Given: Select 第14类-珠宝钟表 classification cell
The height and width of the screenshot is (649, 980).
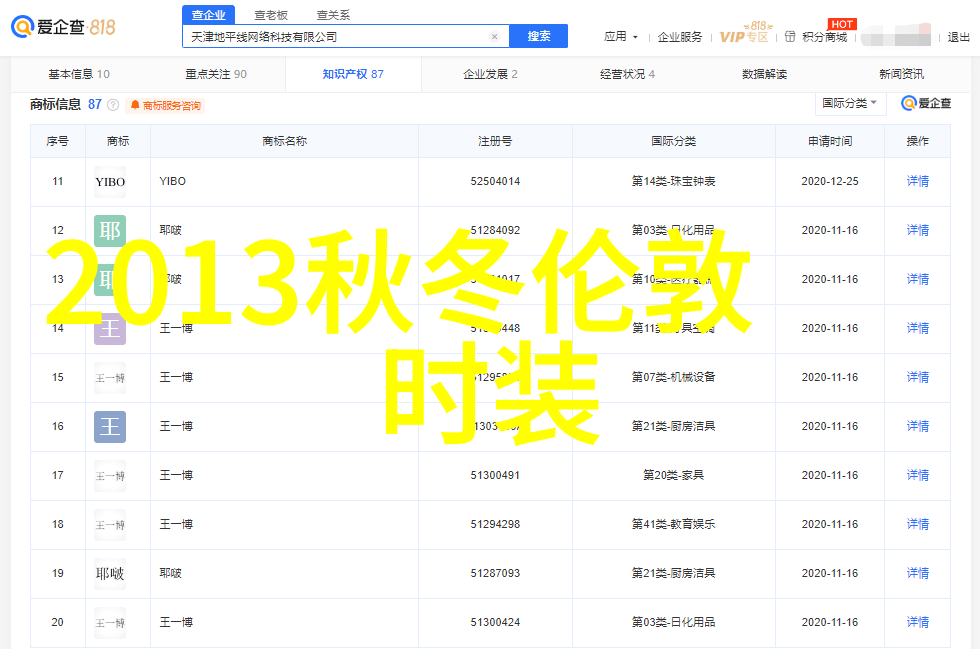Looking at the screenshot, I should [x=673, y=181].
